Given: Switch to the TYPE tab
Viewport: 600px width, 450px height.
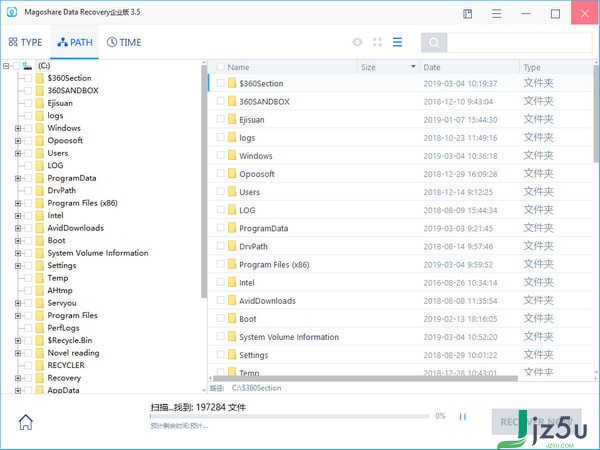Looking at the screenshot, I should pos(26,42).
